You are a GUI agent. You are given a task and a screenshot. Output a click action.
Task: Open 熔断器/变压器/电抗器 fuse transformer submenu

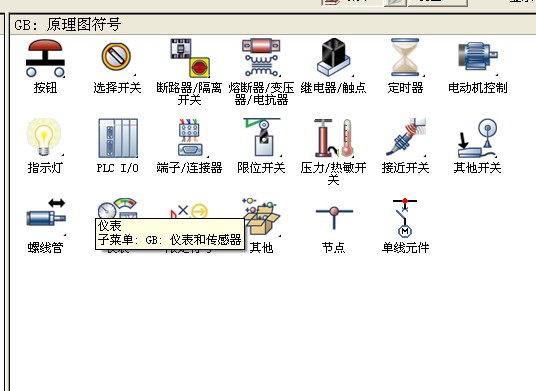261,57
